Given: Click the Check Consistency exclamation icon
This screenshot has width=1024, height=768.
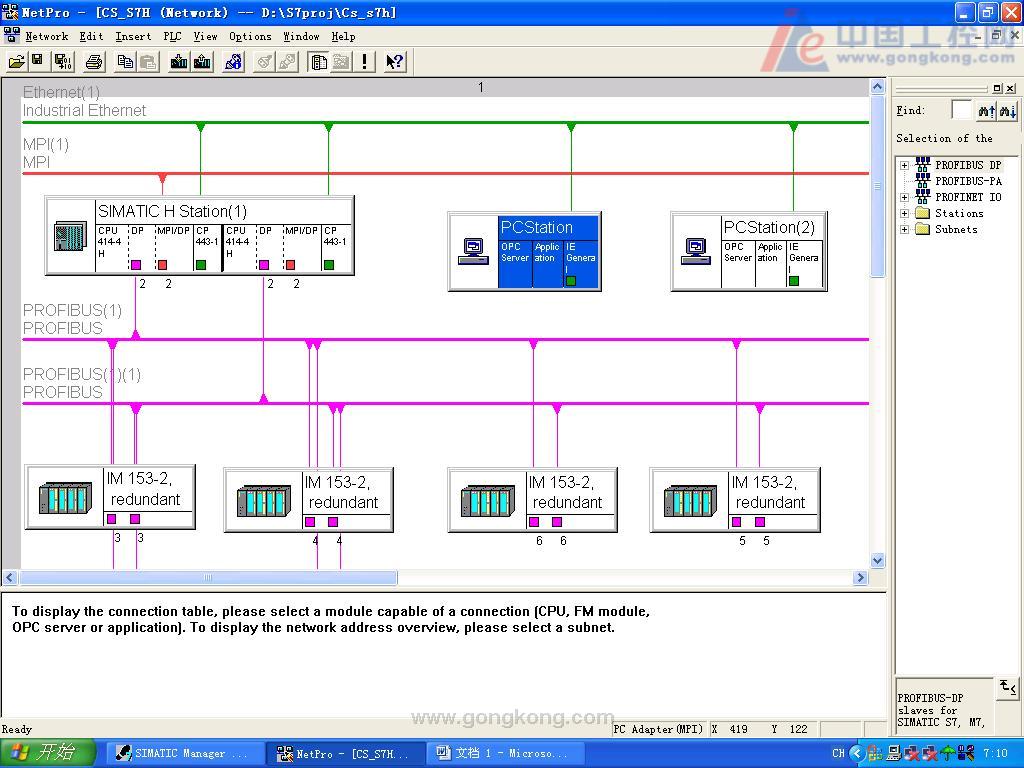Looking at the screenshot, I should pyautogui.click(x=364, y=61).
